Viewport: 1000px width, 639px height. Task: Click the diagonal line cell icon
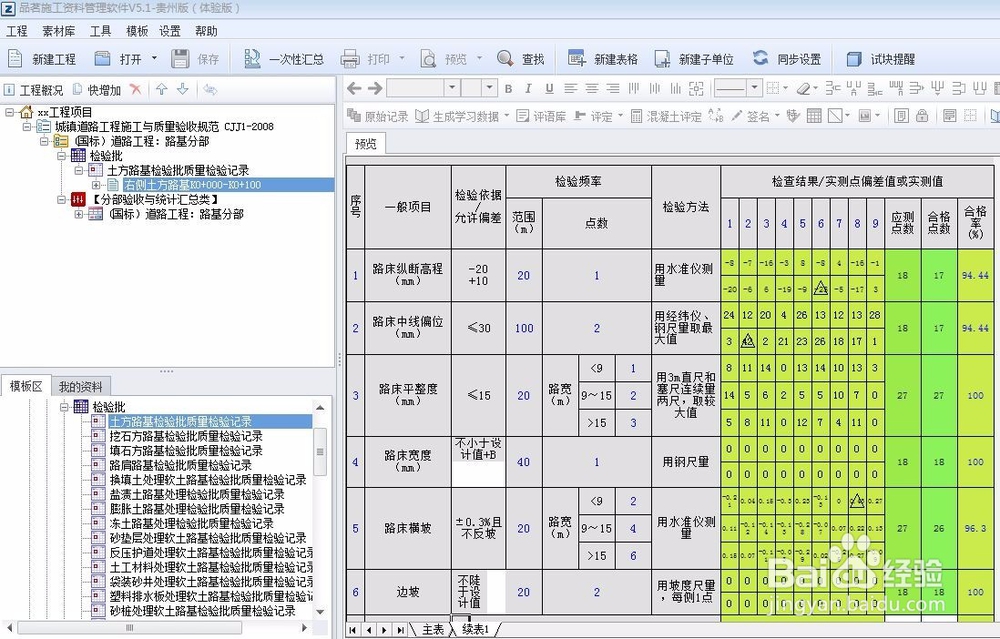(834, 115)
